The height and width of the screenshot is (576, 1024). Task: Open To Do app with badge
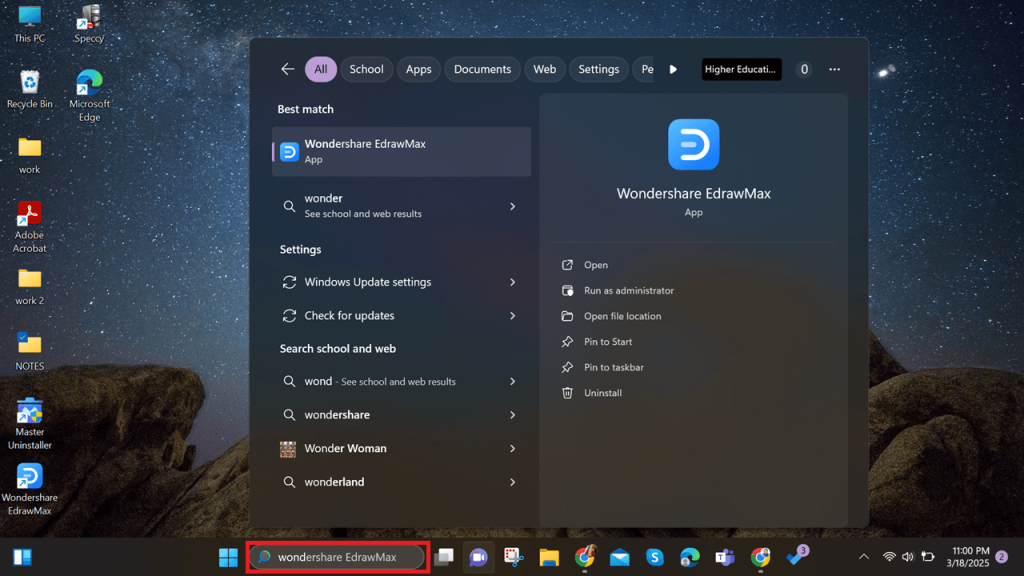coord(796,556)
